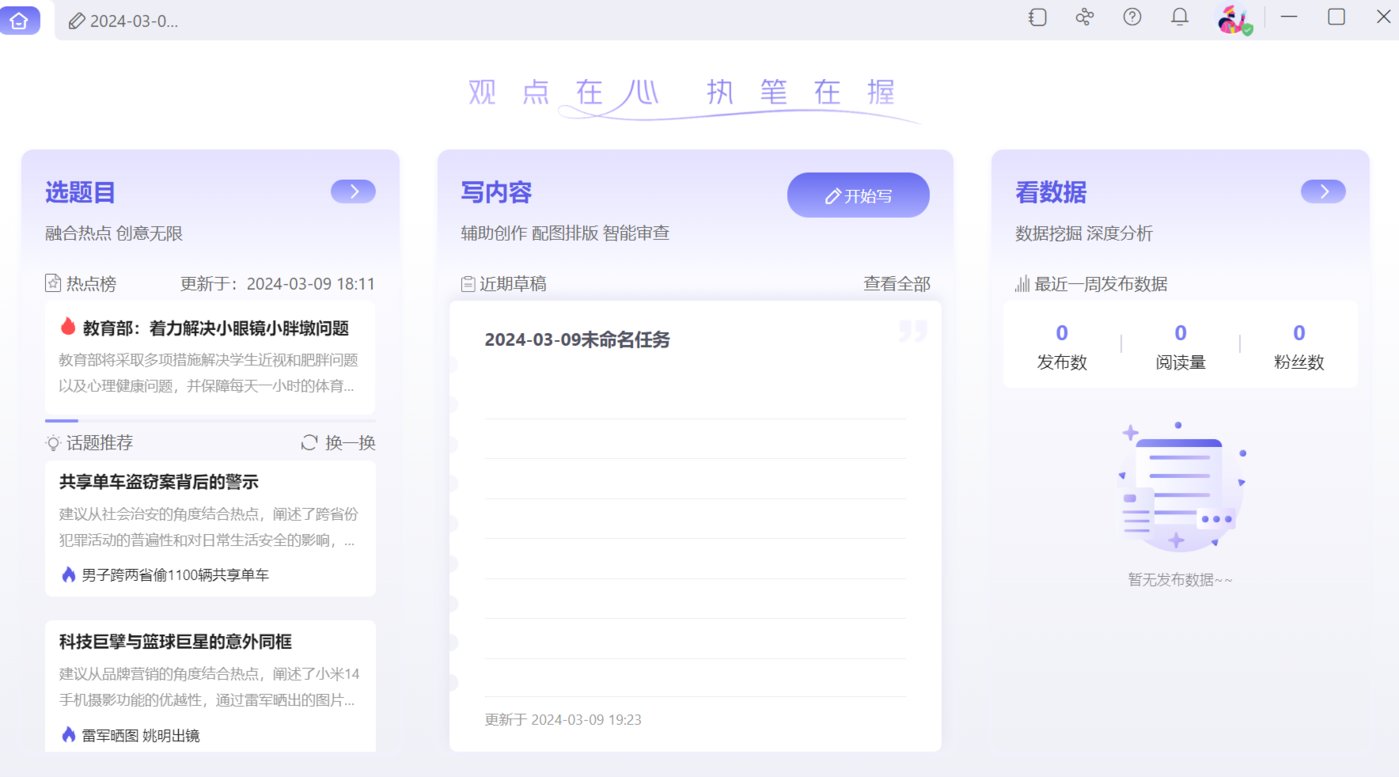Click the 融合热点 创意无限 subtitle
This screenshot has width=1399, height=777.
pyautogui.click(x=114, y=234)
